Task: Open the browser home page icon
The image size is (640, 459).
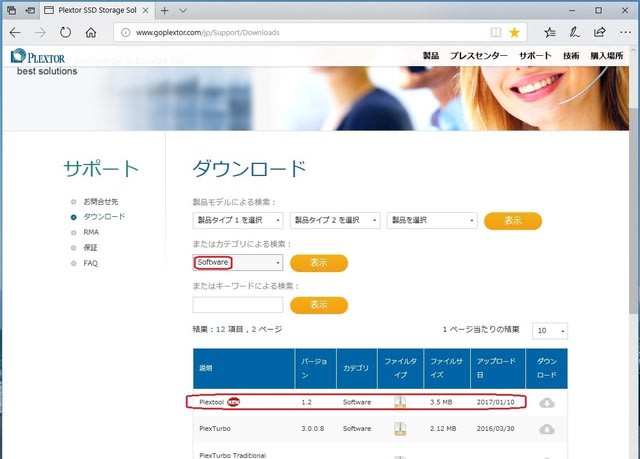Action: point(91,33)
